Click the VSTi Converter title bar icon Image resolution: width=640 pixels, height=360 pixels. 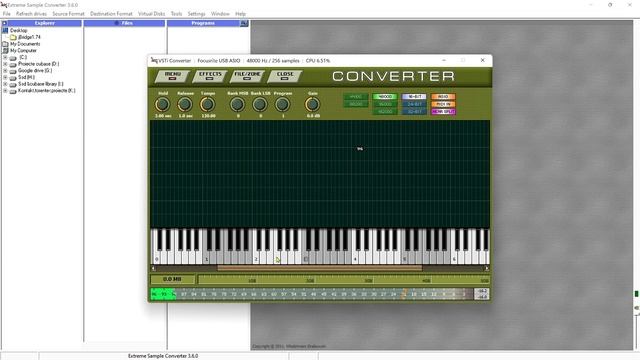tap(154, 60)
